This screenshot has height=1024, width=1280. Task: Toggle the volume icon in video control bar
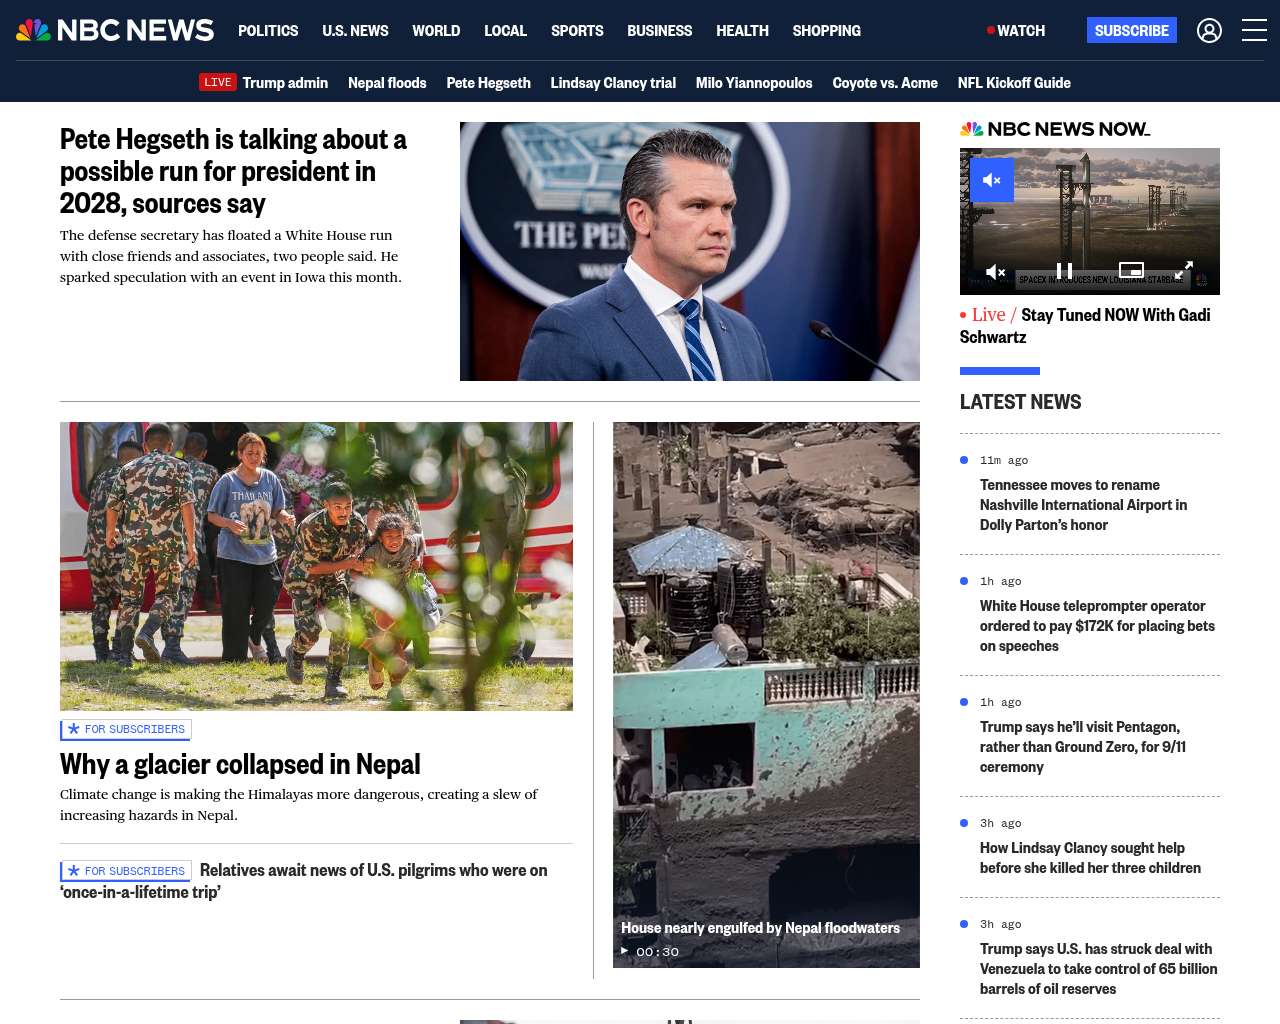(x=996, y=272)
